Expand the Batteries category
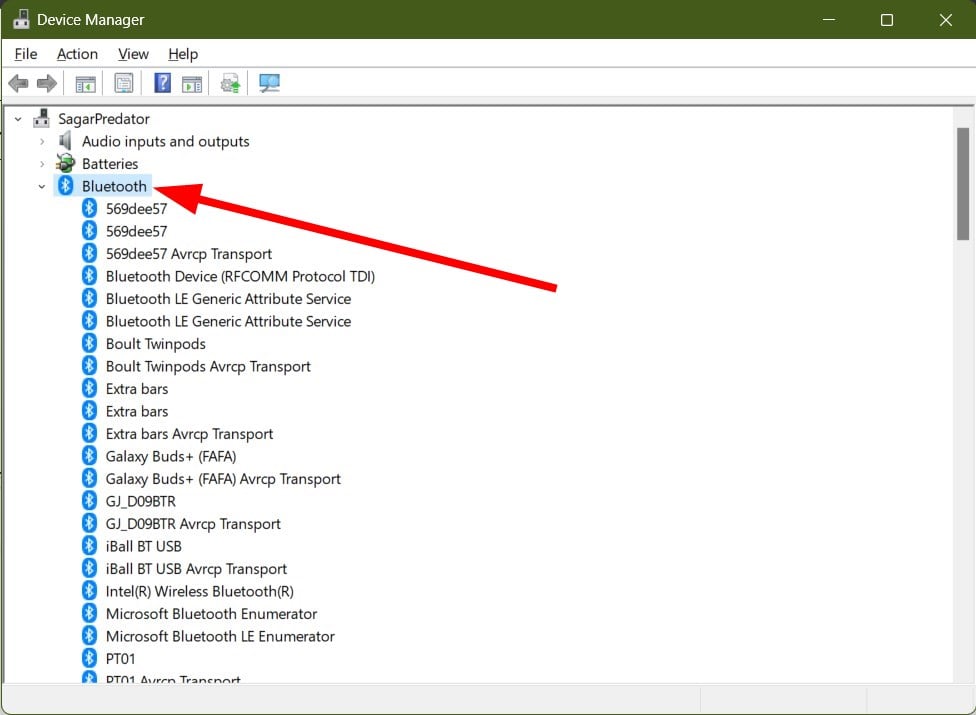976x715 pixels. coord(42,164)
